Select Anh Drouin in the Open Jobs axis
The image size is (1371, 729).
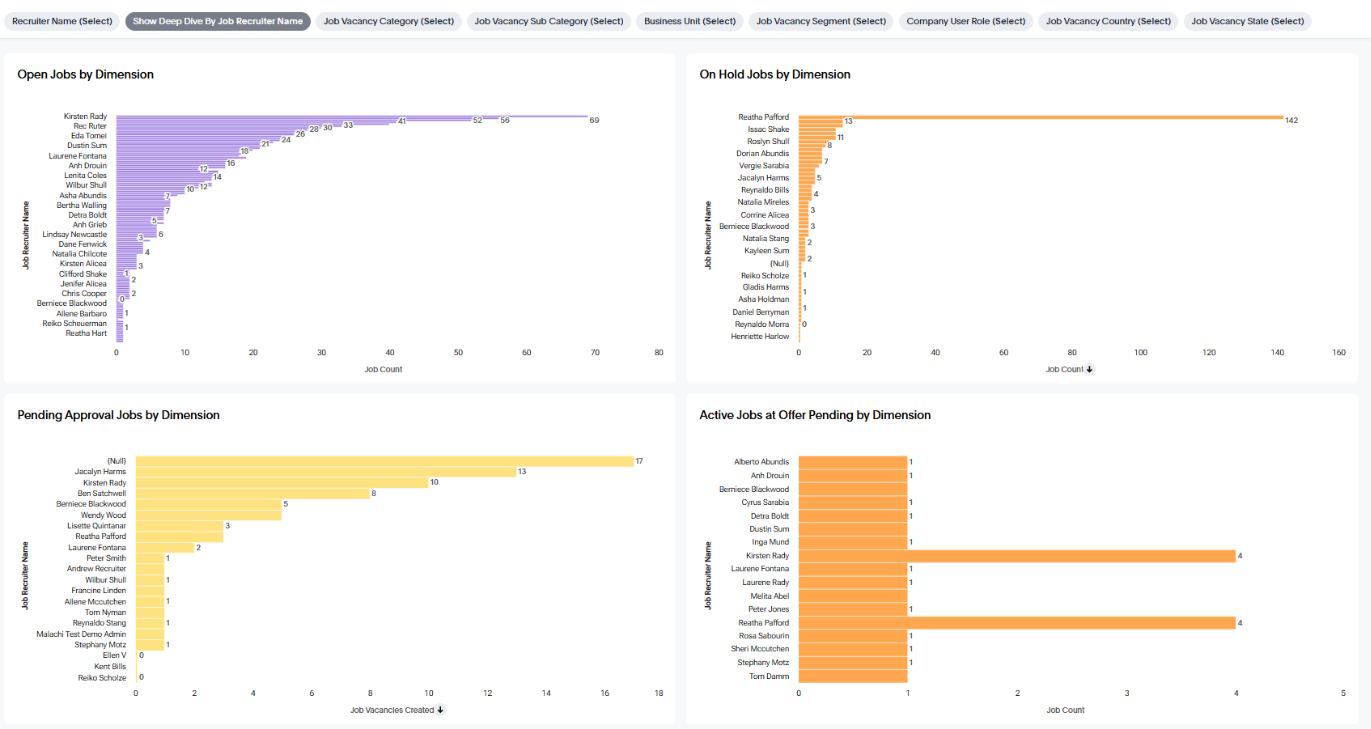[87, 165]
